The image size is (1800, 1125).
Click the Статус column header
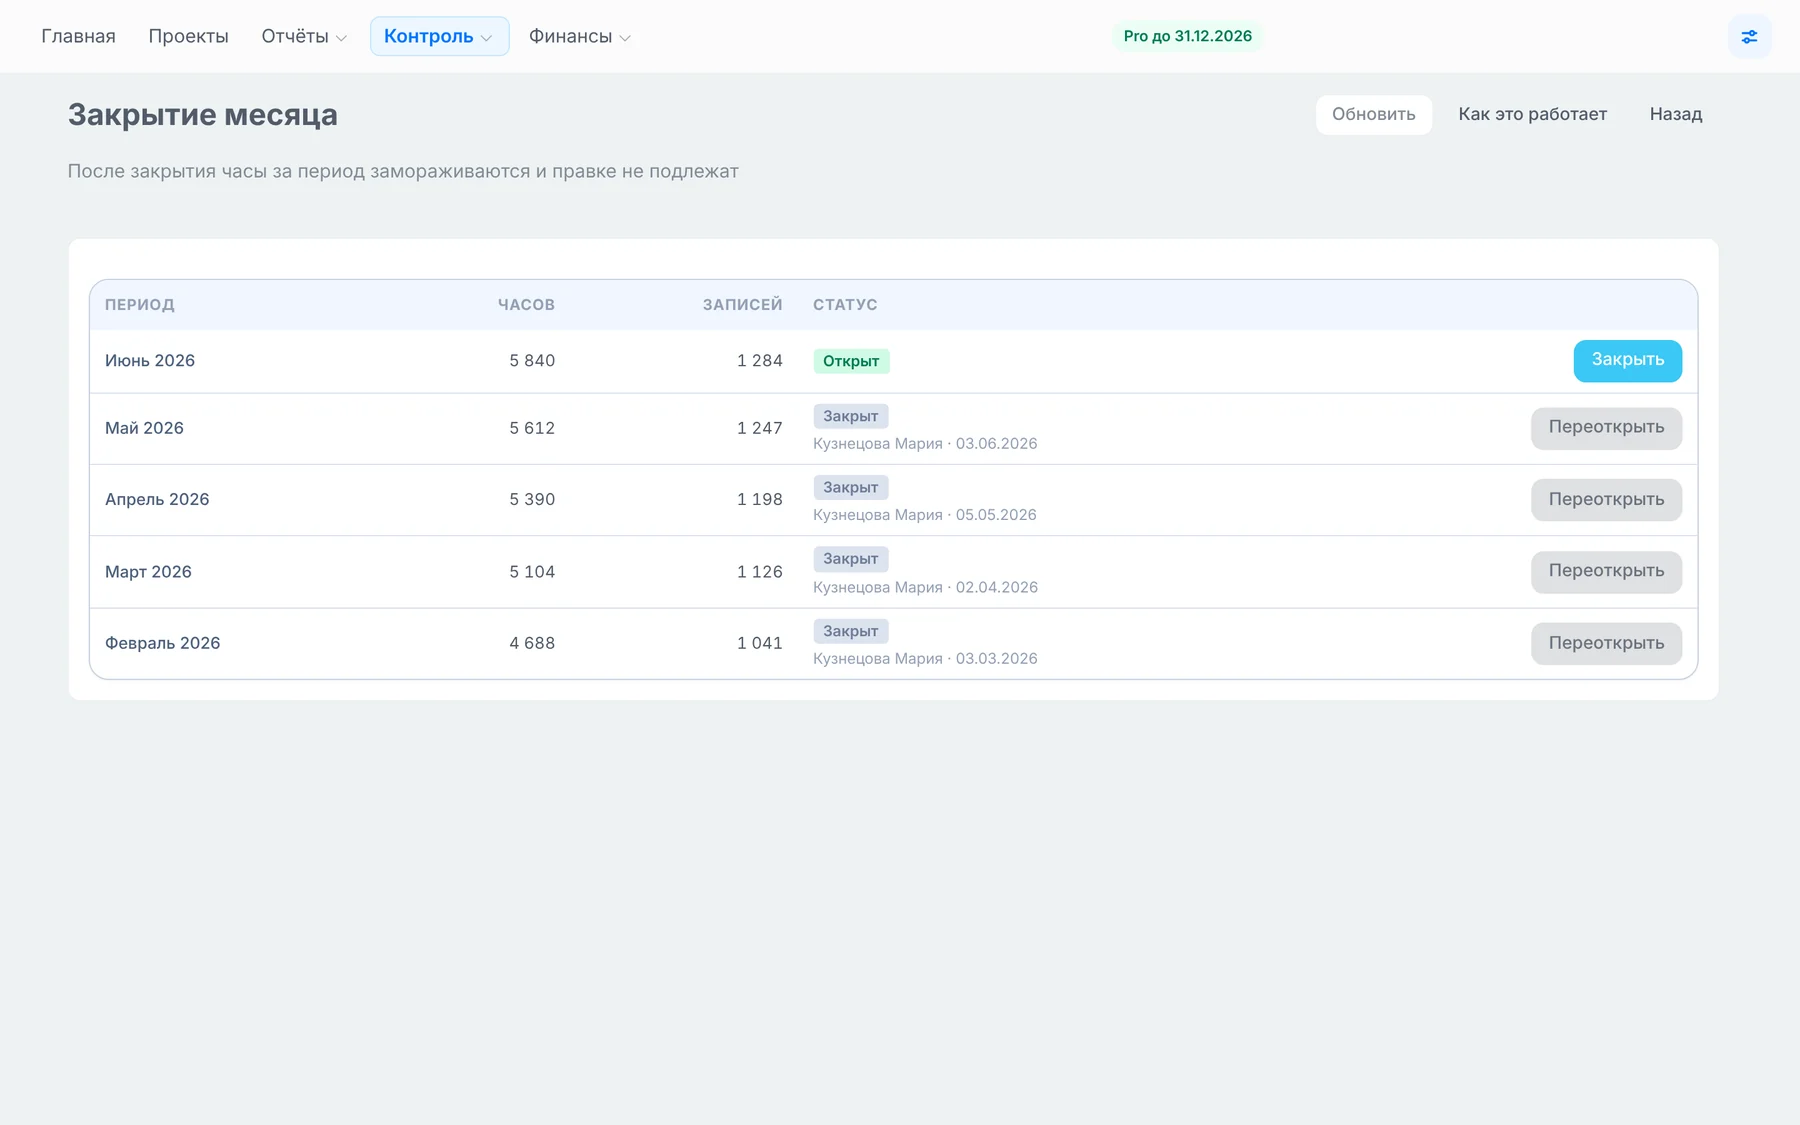point(845,305)
